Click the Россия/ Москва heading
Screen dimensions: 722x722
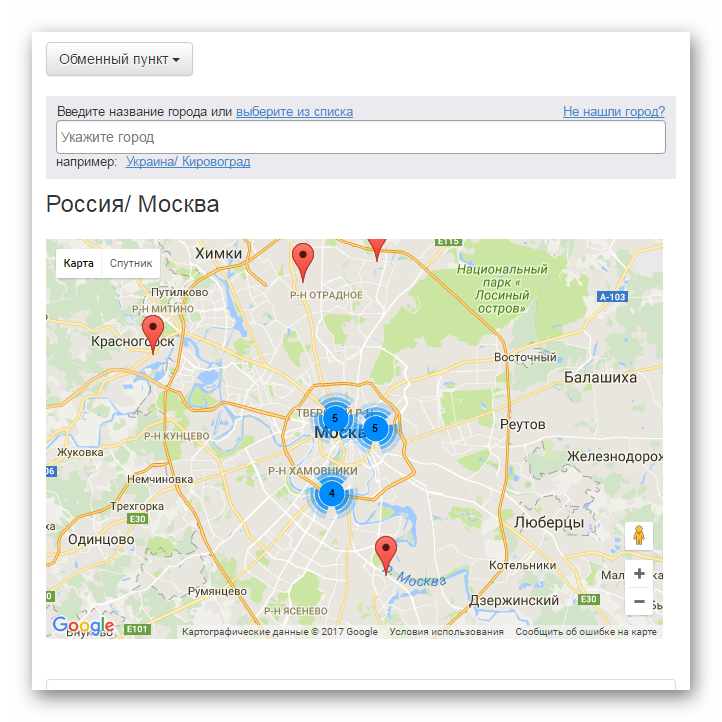pyautogui.click(x=133, y=204)
